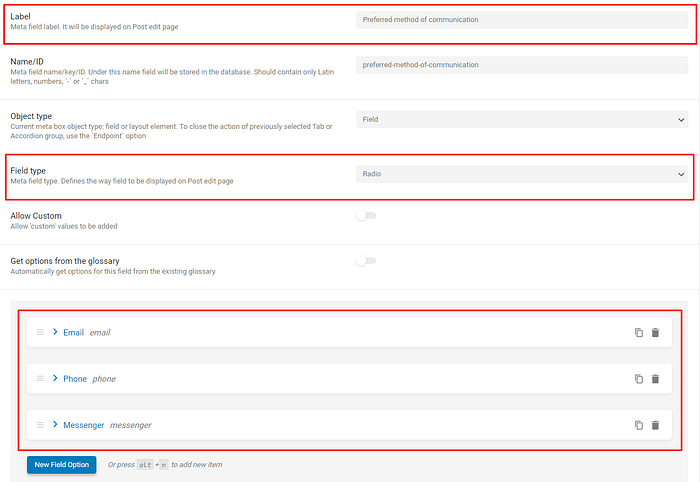Delete the Messenger option with trash icon
The height and width of the screenshot is (482, 700).
655,425
